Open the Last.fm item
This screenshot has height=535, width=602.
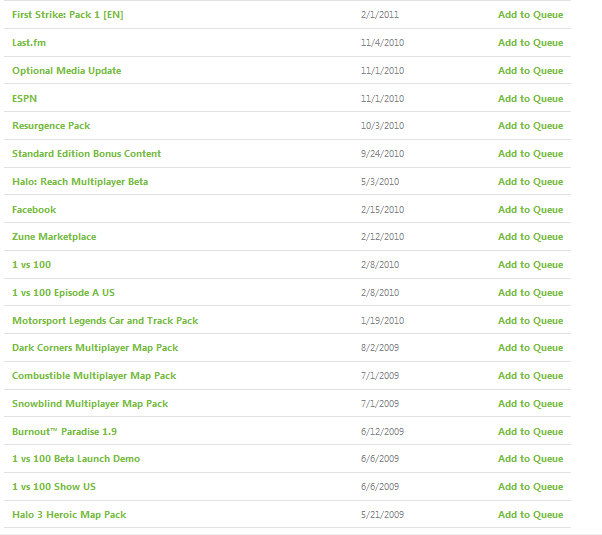(x=29, y=43)
